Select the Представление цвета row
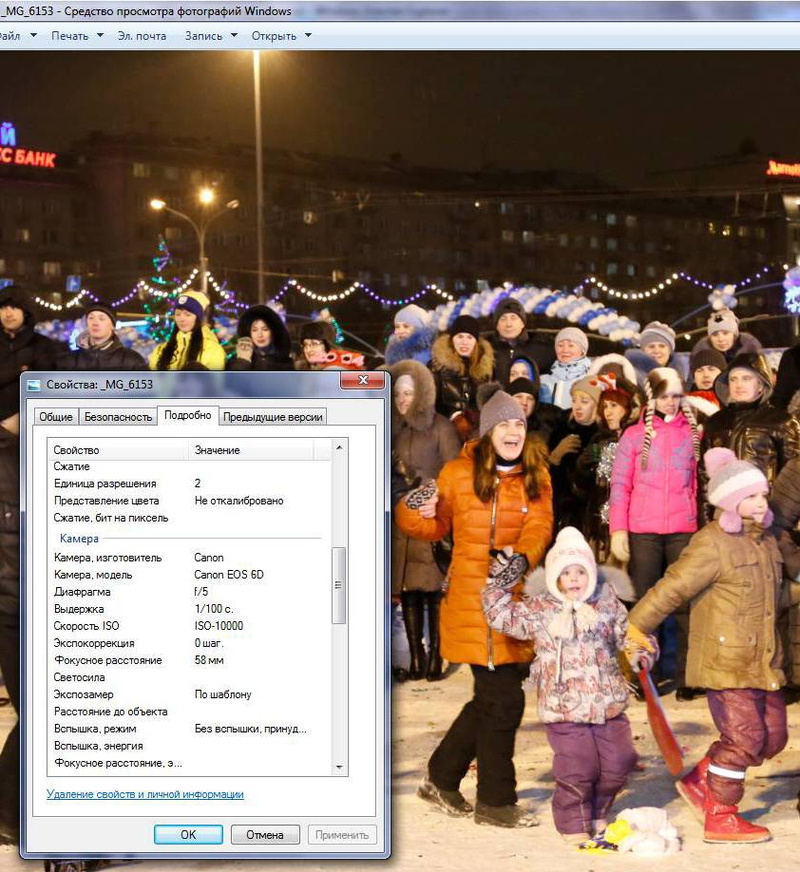 click(189, 501)
